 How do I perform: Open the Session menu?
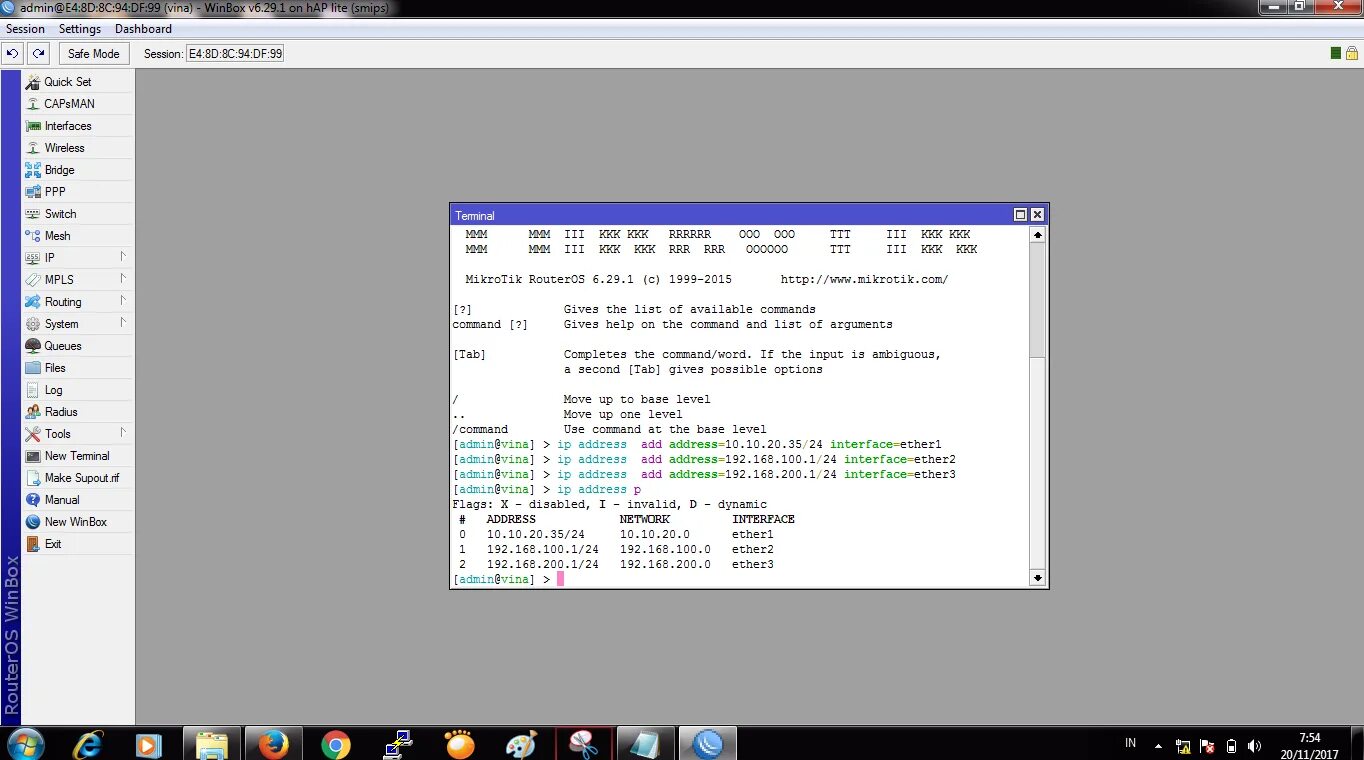25,29
